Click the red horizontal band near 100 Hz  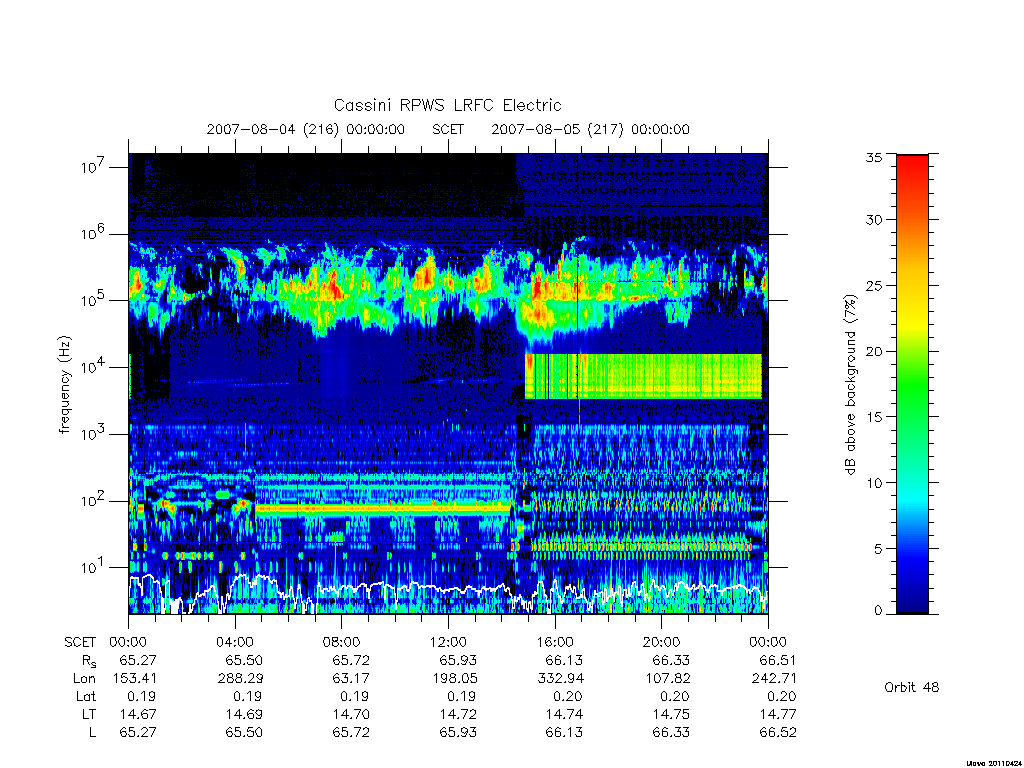(x=382, y=507)
